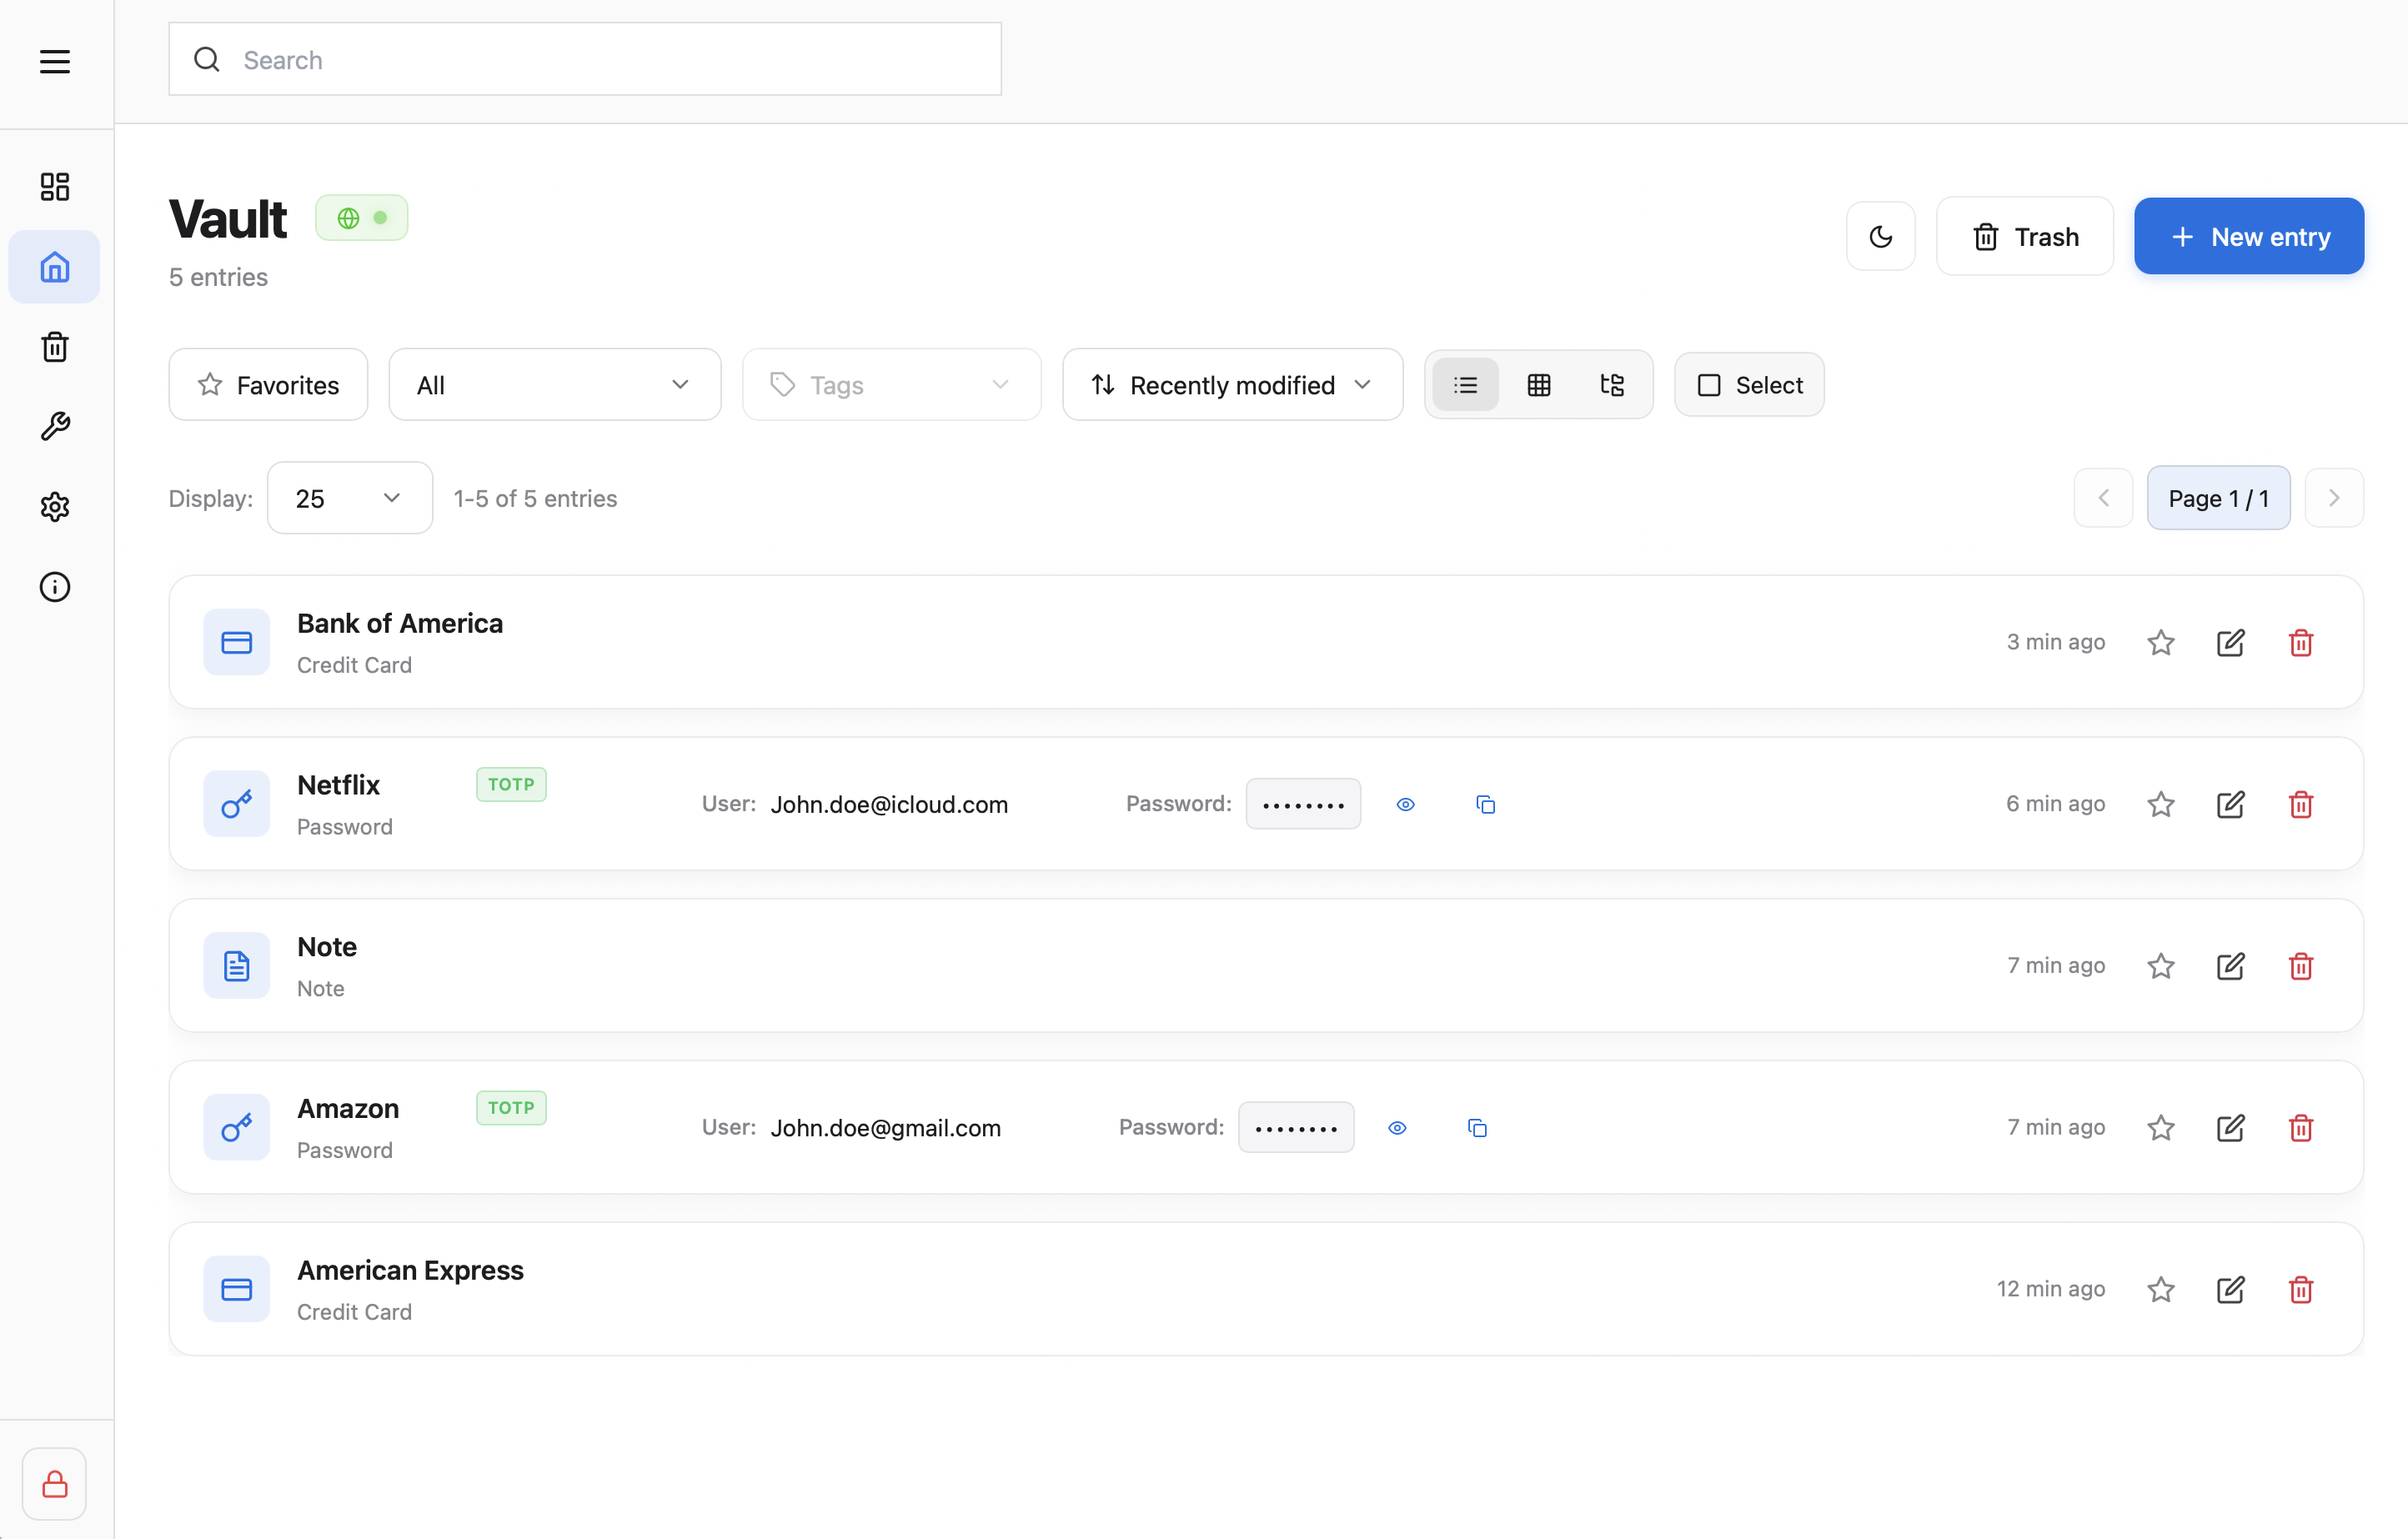
Task: Click the wrench tools icon in sidebar
Action: (x=55, y=427)
